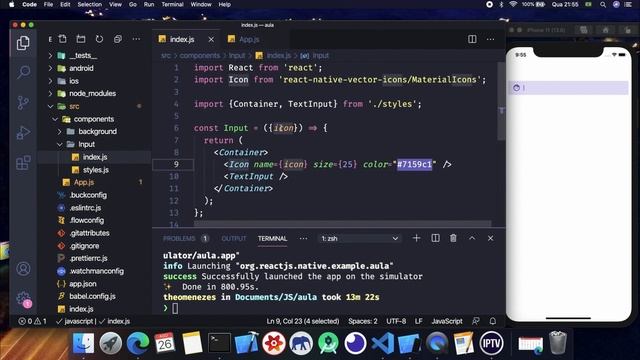Open the Manage gear menu

(23, 299)
